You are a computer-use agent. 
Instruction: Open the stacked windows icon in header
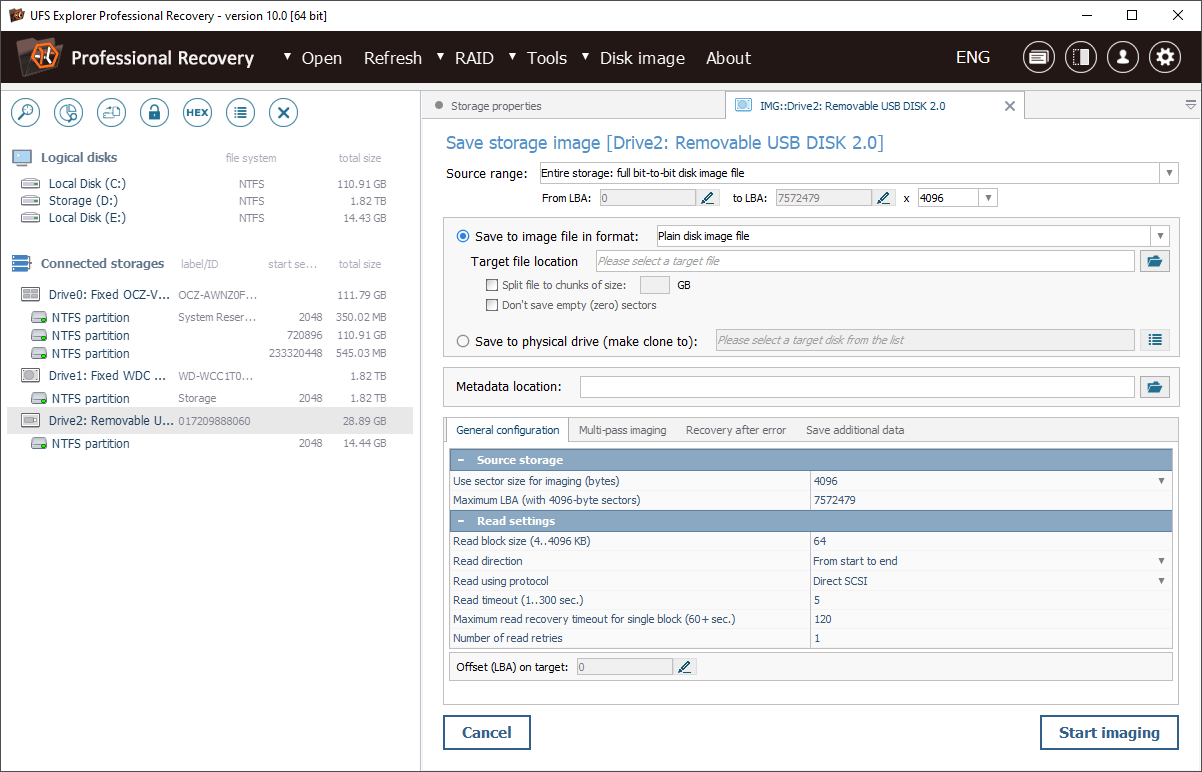point(1039,57)
